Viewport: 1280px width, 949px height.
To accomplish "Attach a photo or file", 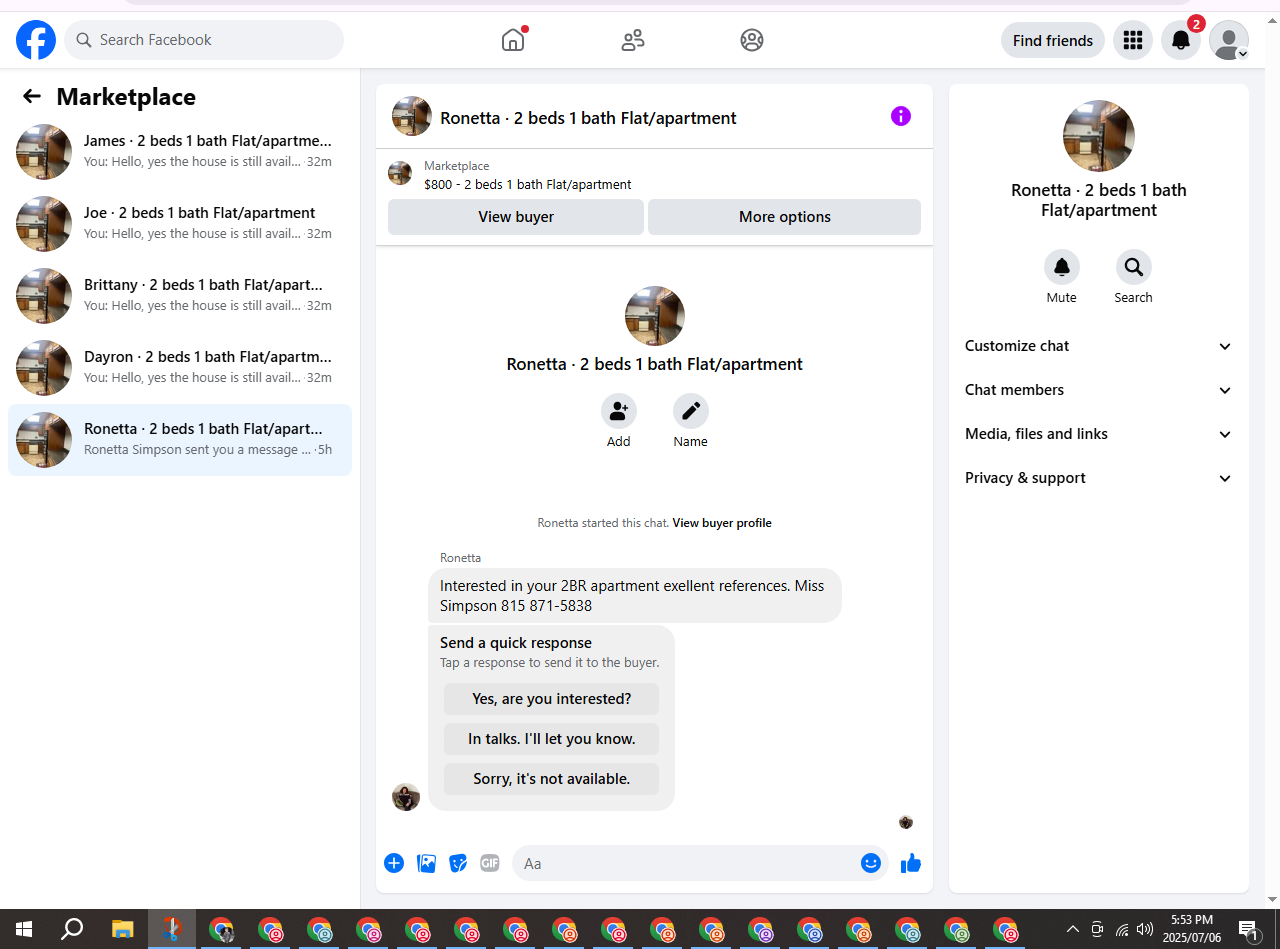I will (x=427, y=863).
